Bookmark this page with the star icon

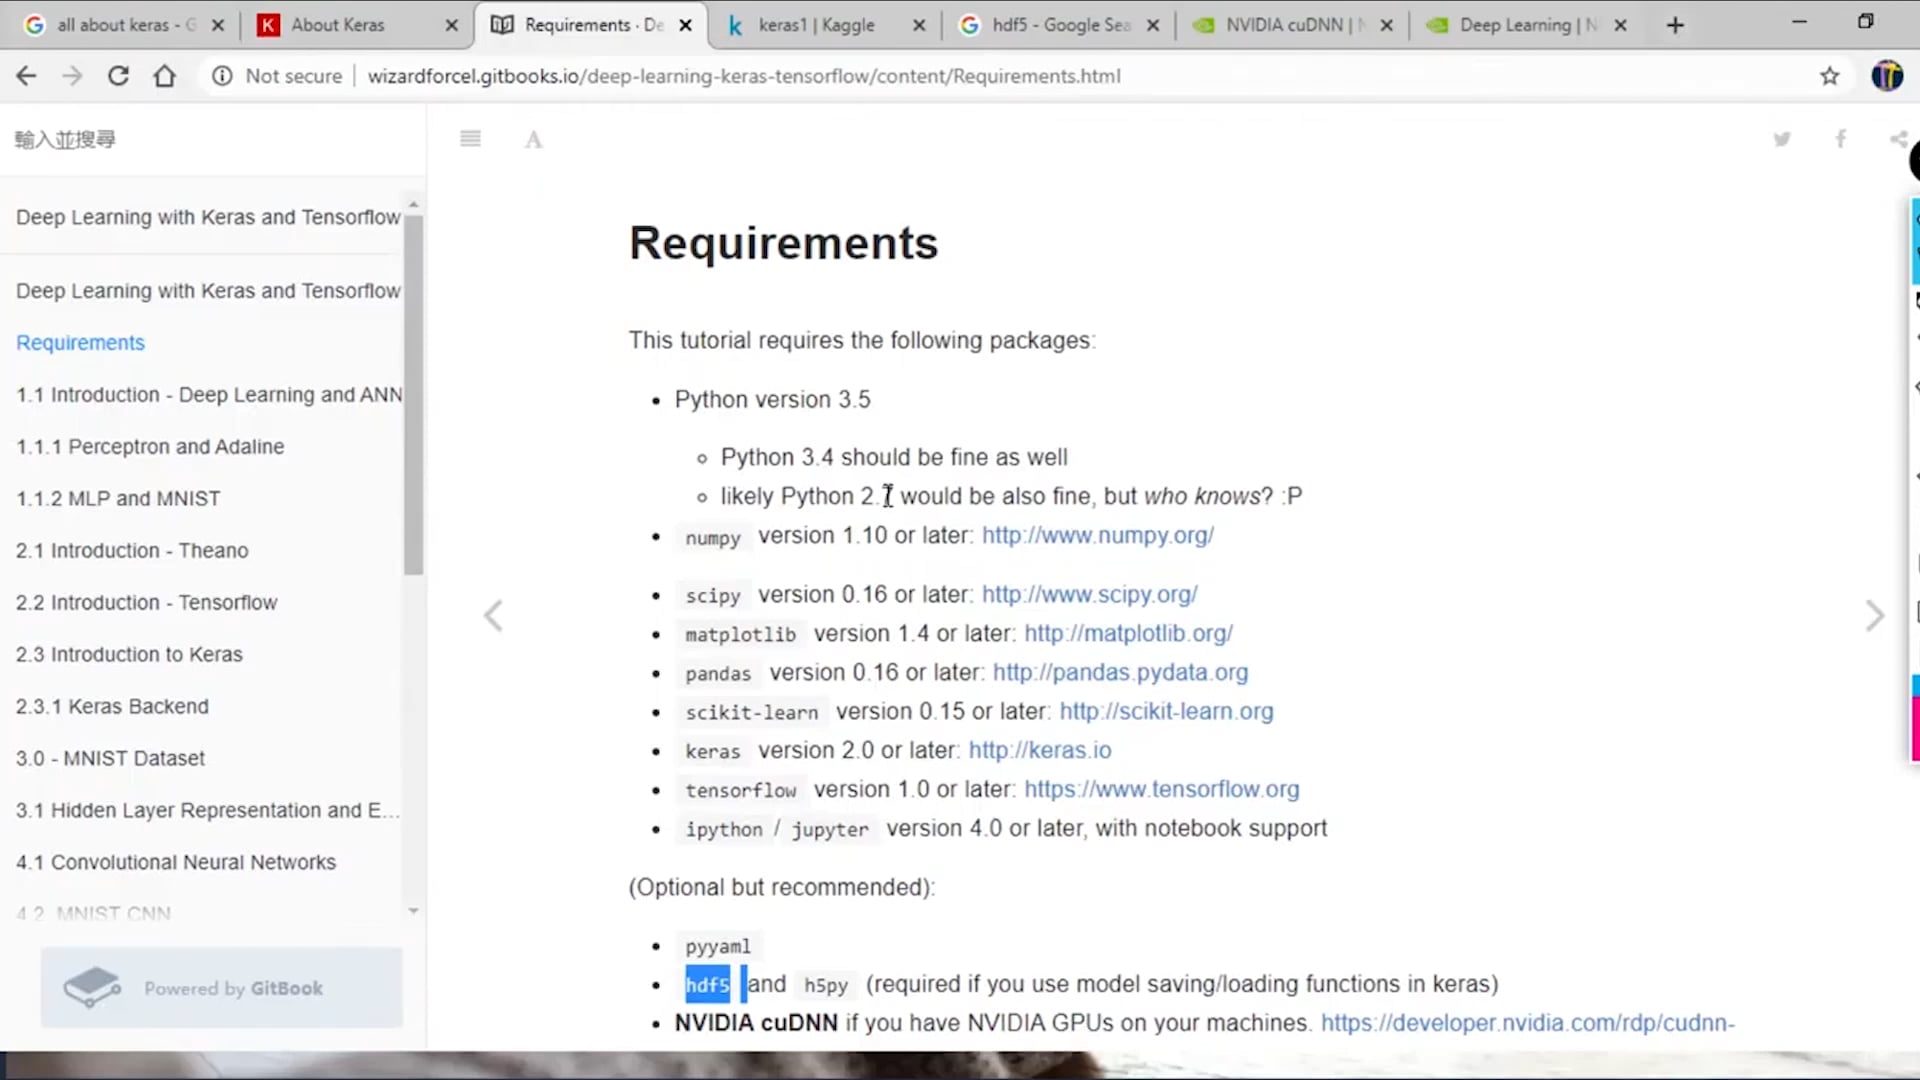point(1830,76)
